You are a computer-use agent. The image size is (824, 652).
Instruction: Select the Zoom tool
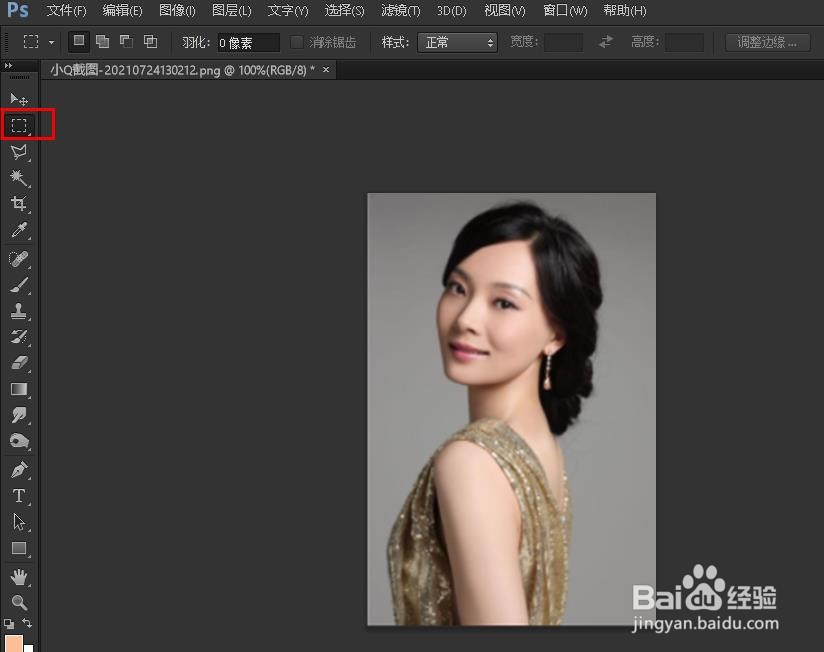click(x=18, y=602)
